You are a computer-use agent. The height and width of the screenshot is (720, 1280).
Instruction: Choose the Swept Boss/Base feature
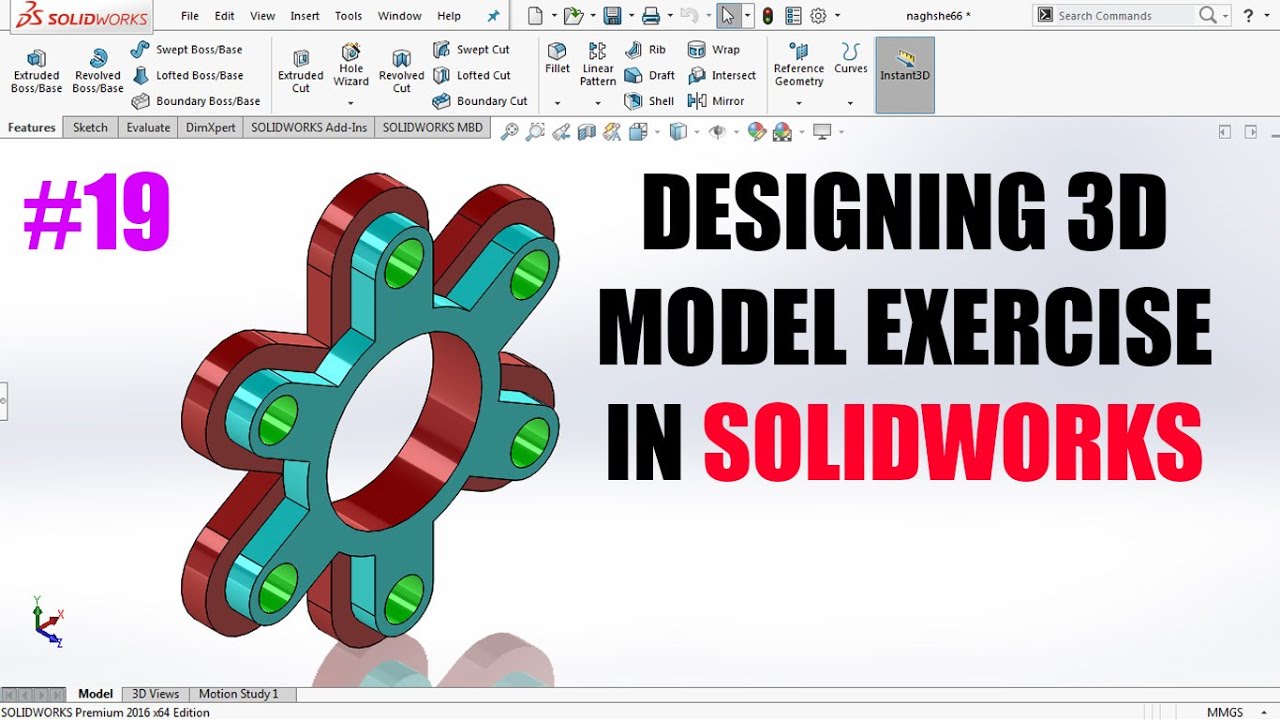point(187,49)
